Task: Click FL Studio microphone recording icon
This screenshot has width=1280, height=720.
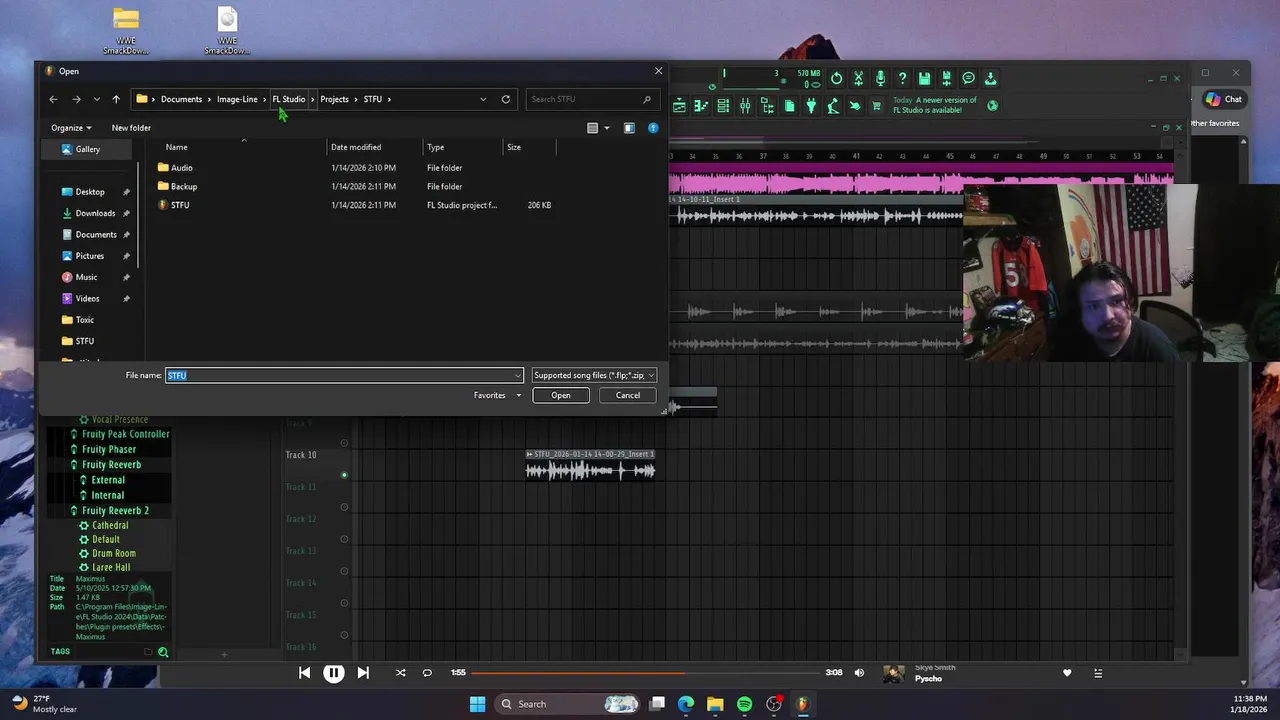Action: click(880, 78)
